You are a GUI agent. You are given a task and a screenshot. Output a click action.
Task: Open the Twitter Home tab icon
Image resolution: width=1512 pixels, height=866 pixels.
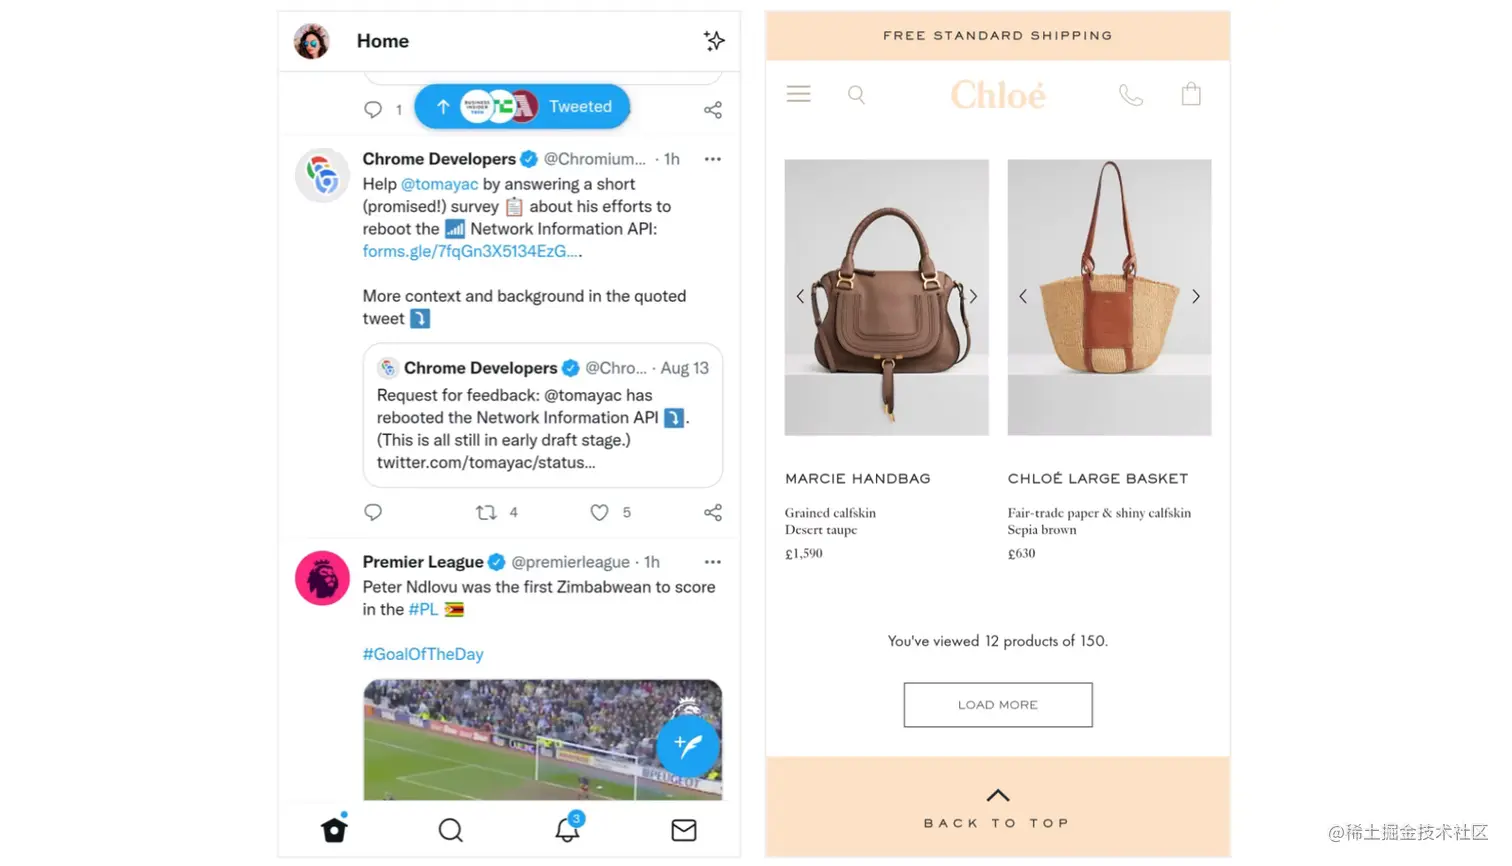pyautogui.click(x=334, y=829)
